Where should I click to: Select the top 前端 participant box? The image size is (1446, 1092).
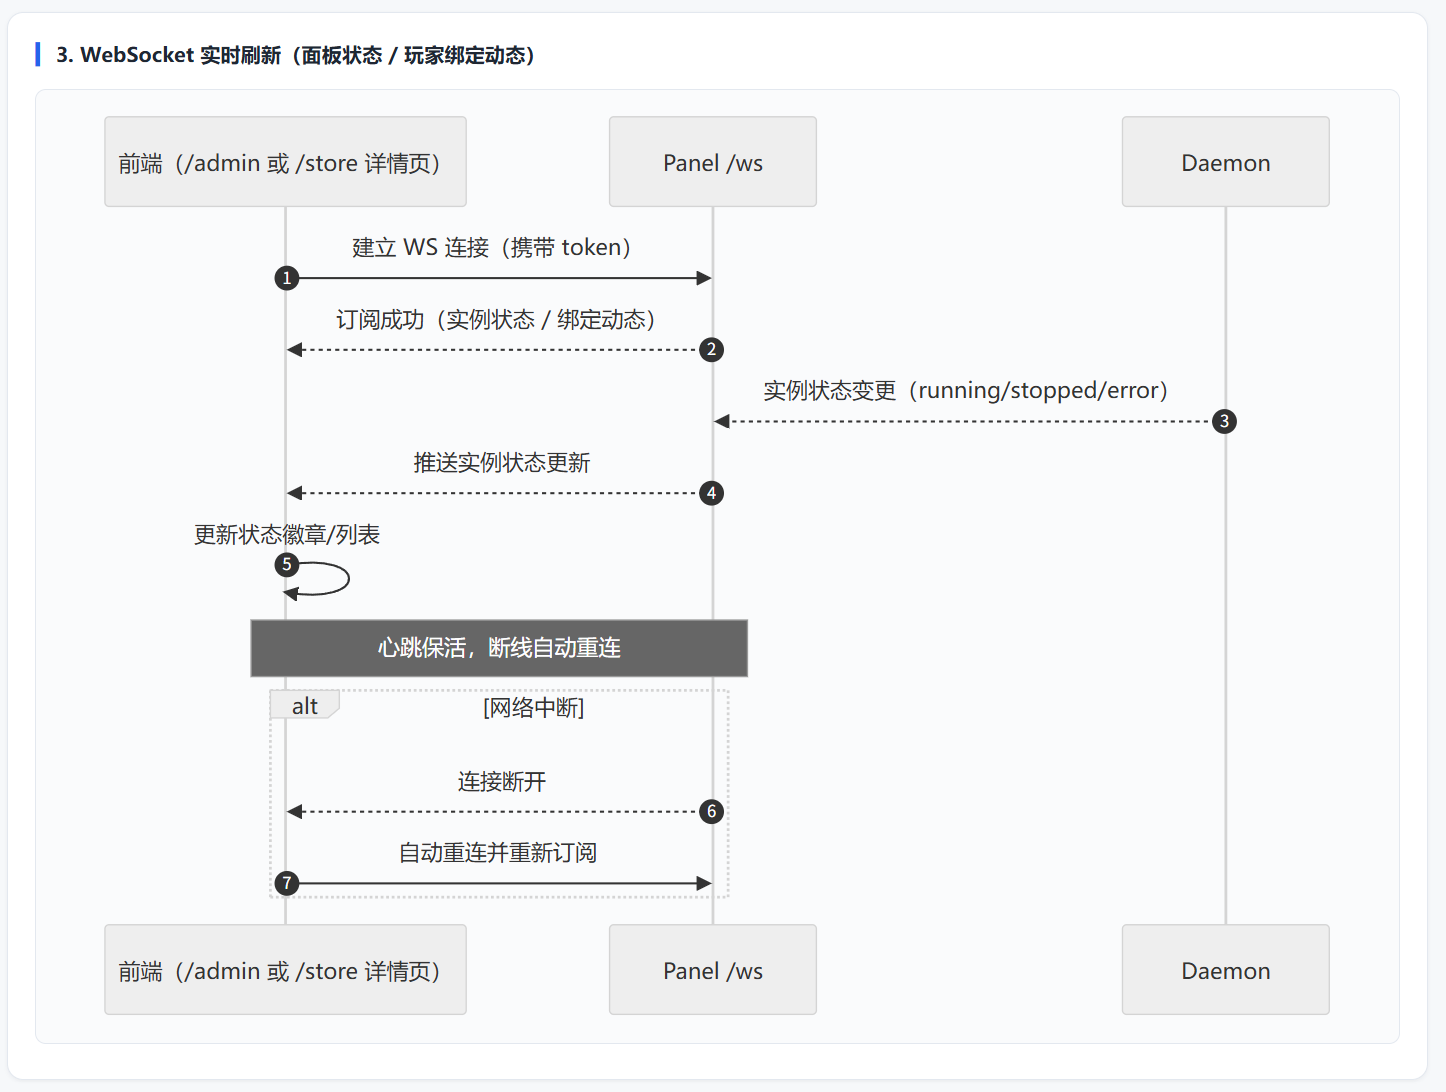pyautogui.click(x=285, y=162)
